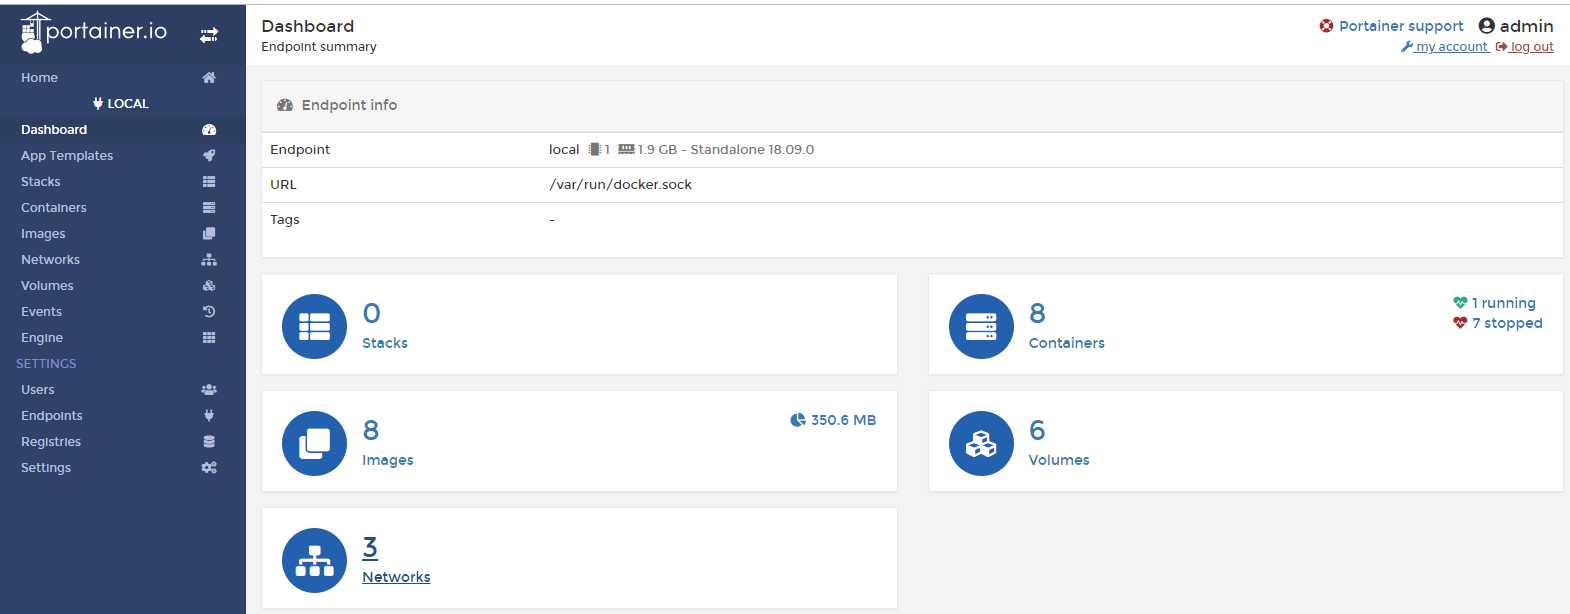Click the green running heartbeat icon

[x=1460, y=303]
